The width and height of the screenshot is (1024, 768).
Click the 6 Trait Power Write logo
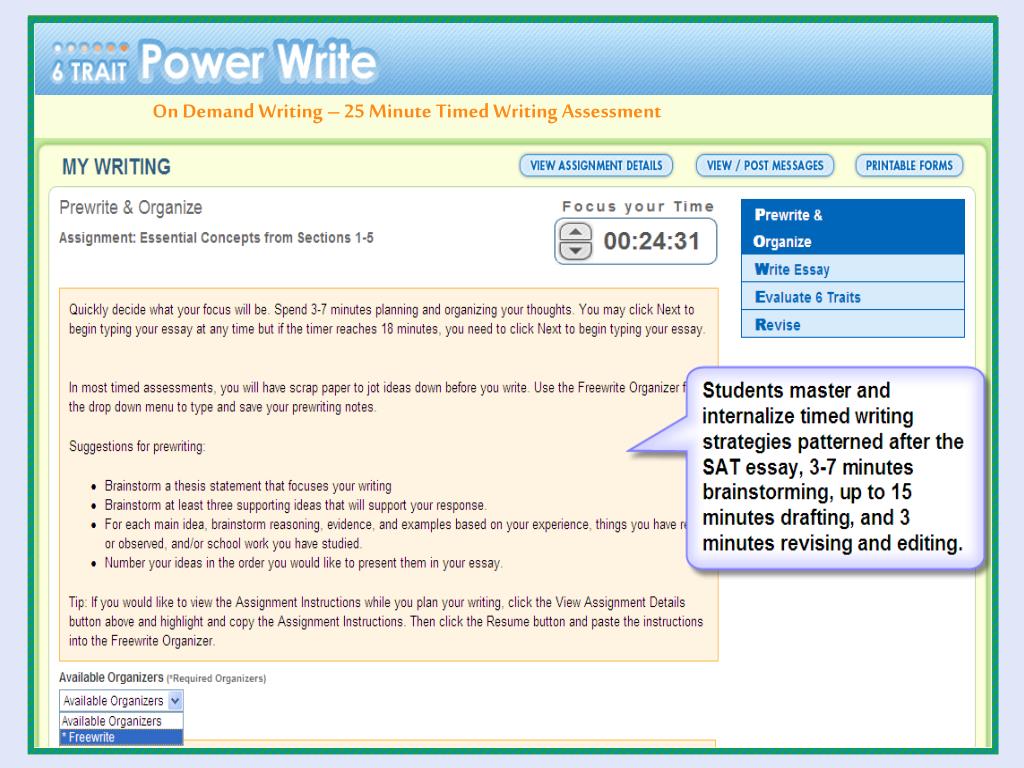click(214, 63)
